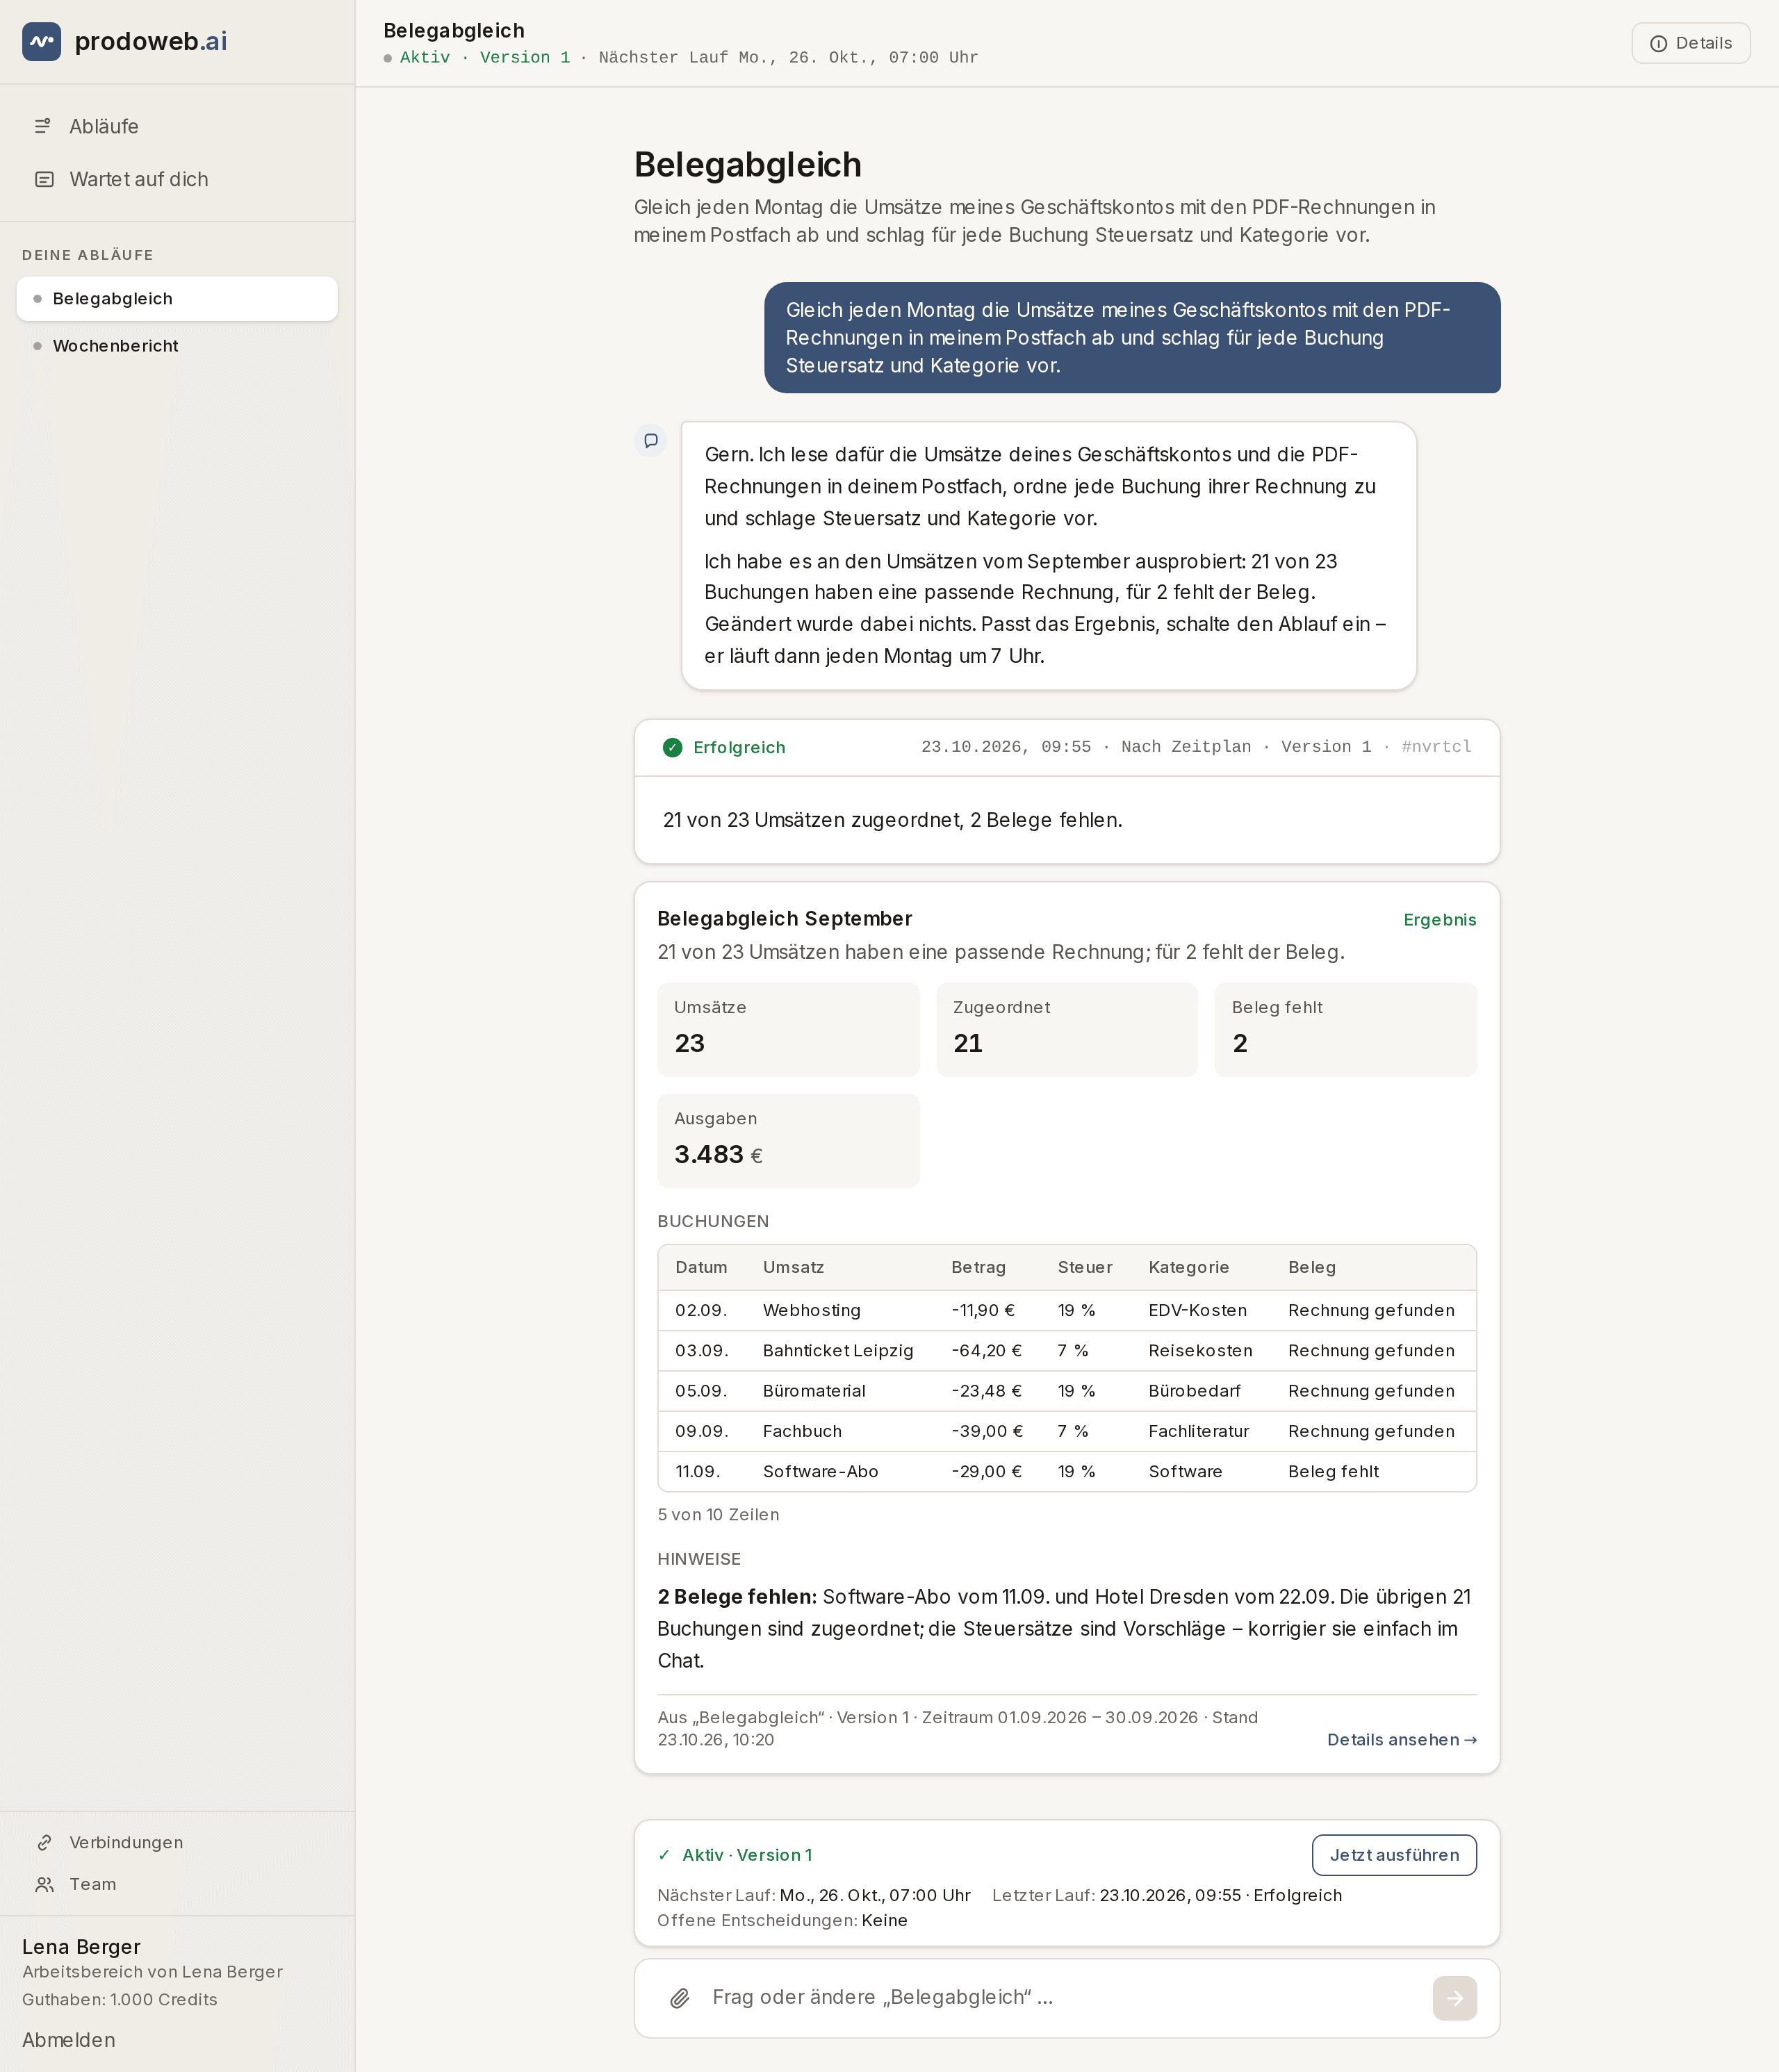Click the Ergebnis label on result card
1779x2072 pixels.
(x=1439, y=920)
